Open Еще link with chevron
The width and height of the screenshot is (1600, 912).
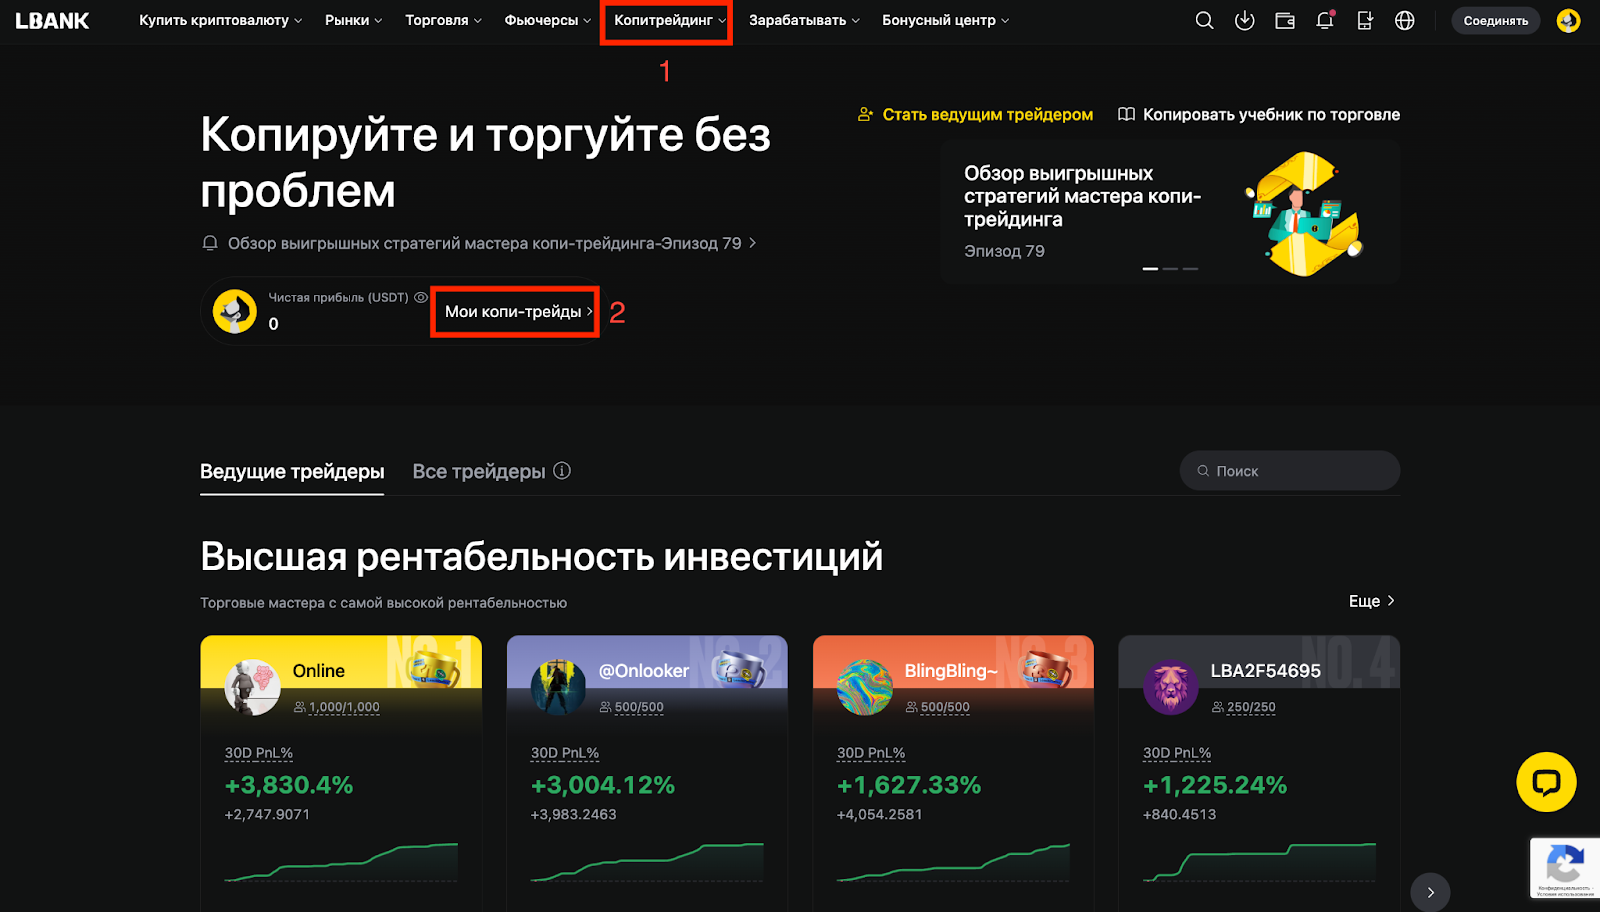tap(1372, 601)
